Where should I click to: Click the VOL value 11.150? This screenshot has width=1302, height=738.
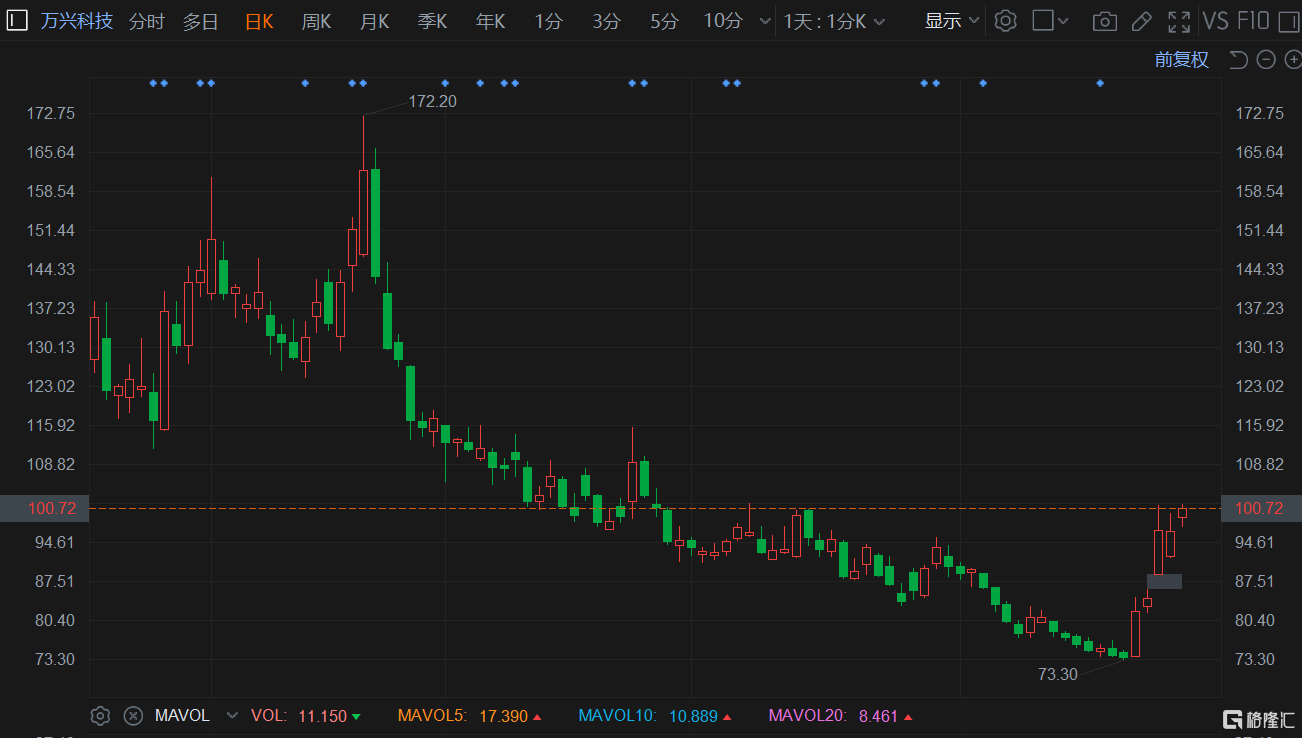pos(323,716)
